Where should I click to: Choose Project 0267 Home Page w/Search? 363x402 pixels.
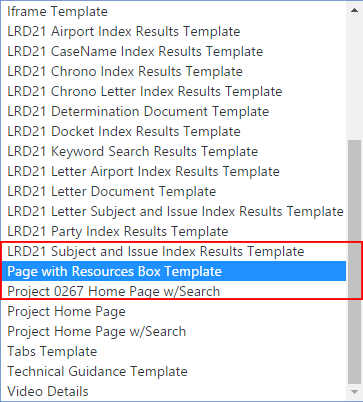point(173,291)
